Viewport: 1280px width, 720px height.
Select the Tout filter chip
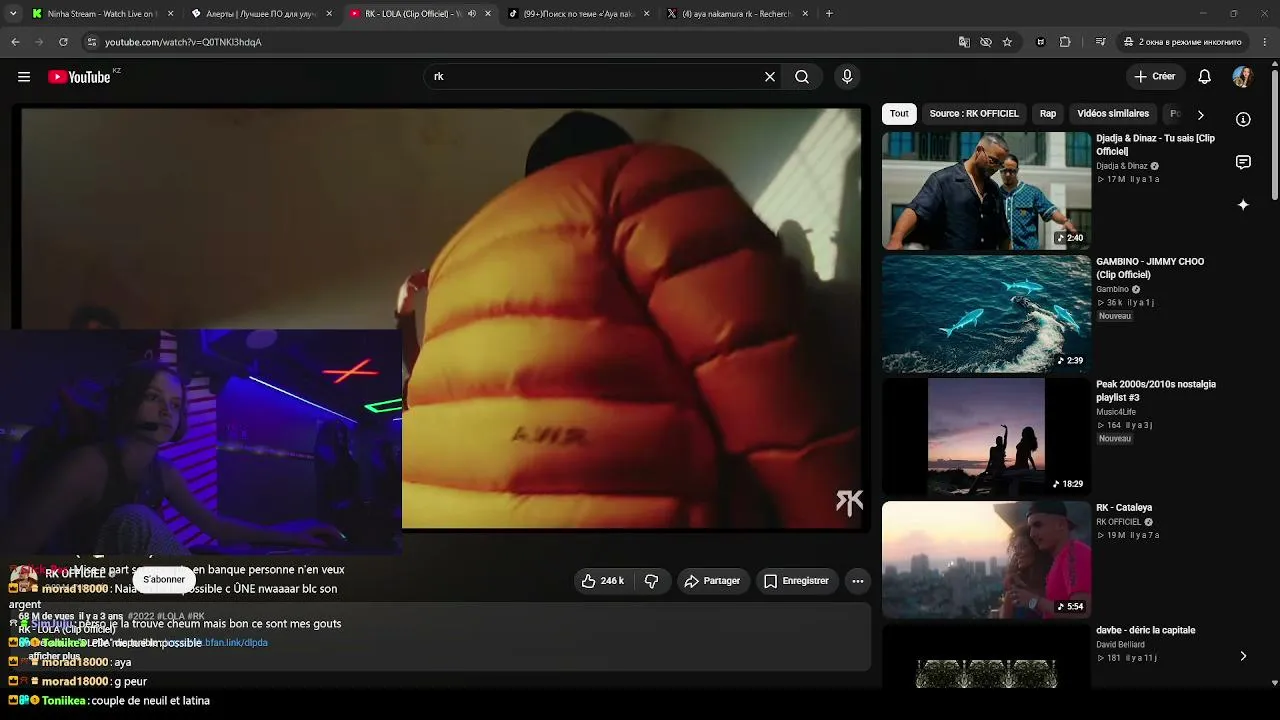[x=899, y=114]
